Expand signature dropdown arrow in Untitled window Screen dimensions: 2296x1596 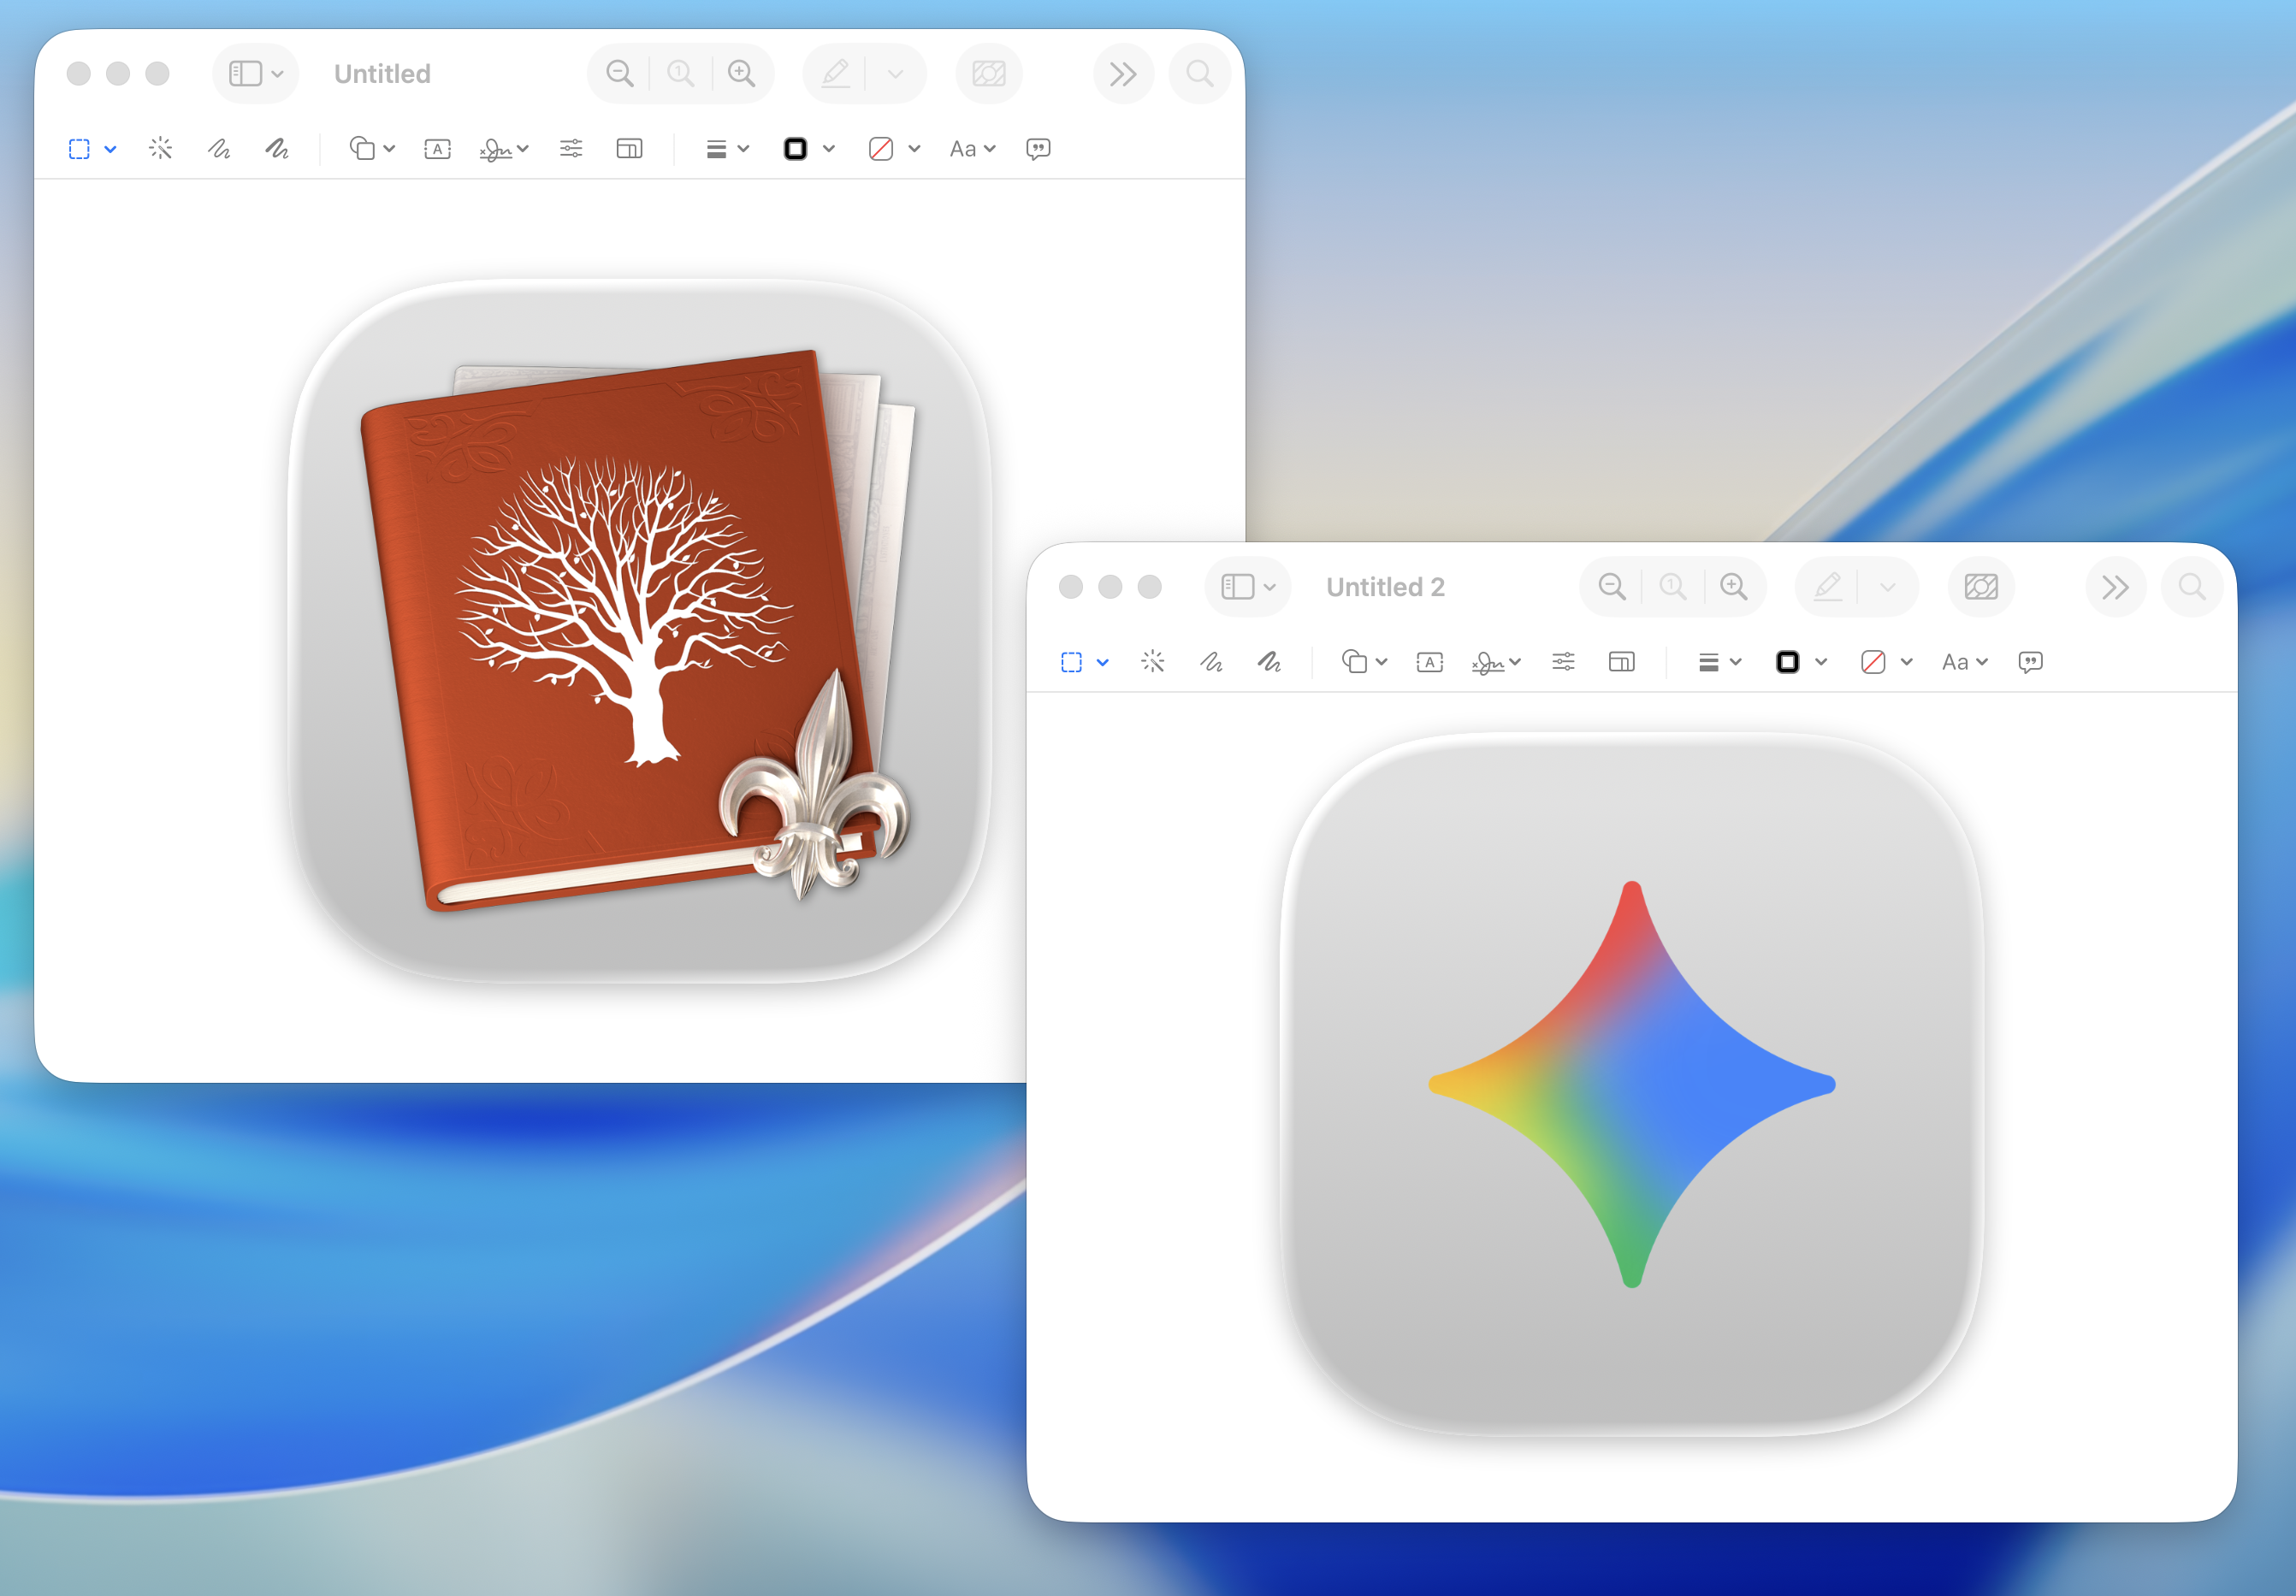pyautogui.click(x=523, y=149)
